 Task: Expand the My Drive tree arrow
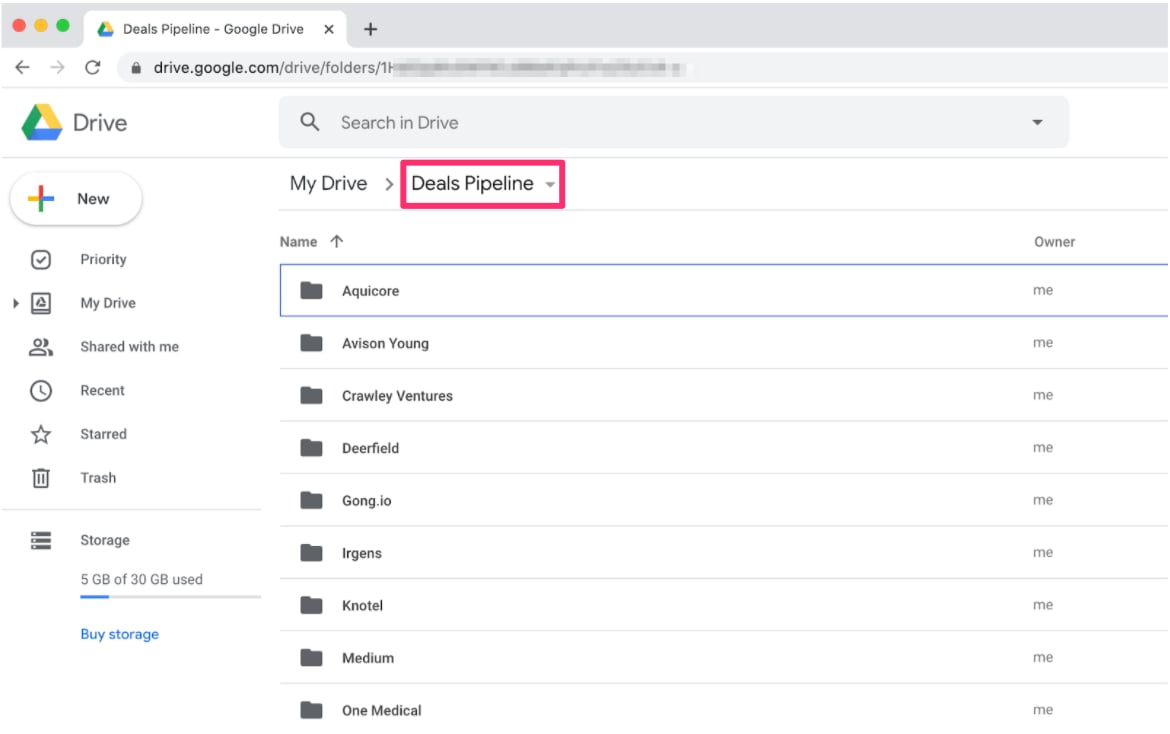[x=16, y=303]
